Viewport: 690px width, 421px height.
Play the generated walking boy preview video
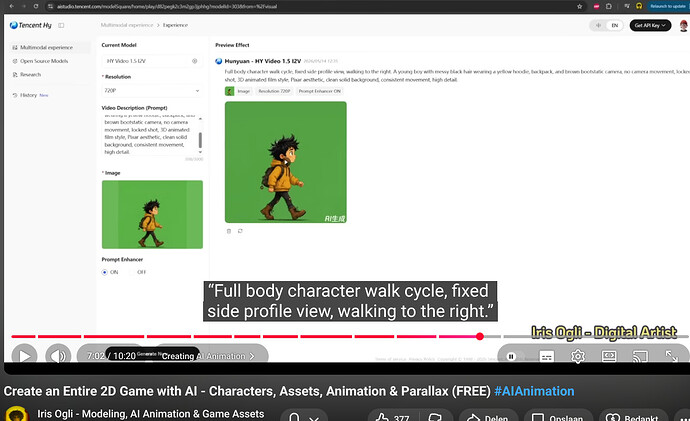[286, 162]
